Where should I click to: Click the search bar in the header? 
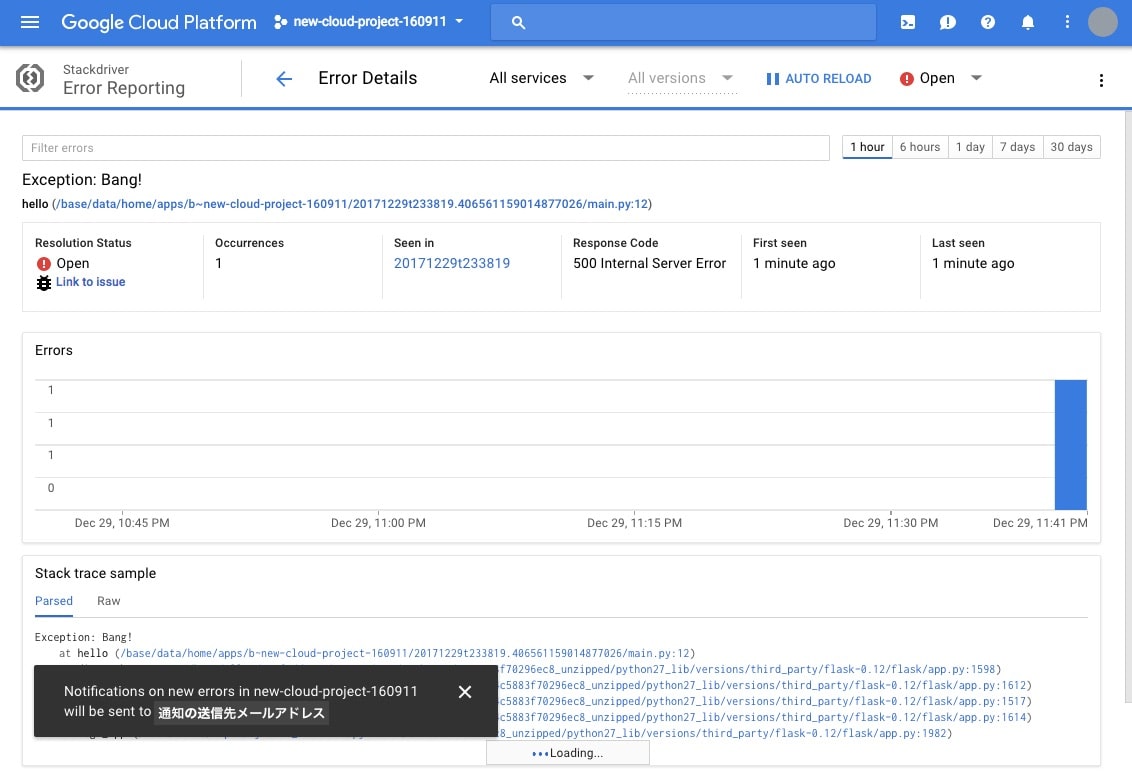[683, 22]
